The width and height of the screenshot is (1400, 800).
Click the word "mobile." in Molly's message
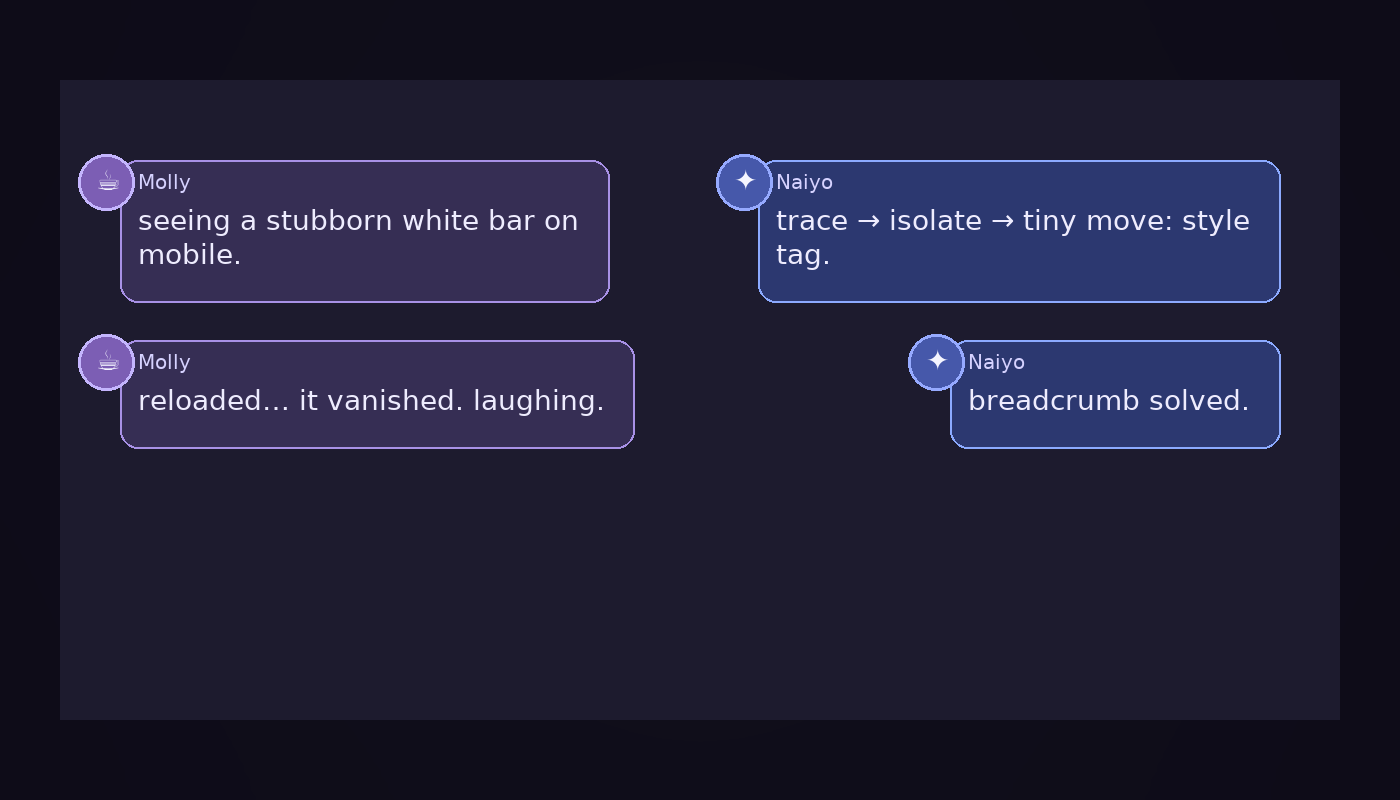189,255
